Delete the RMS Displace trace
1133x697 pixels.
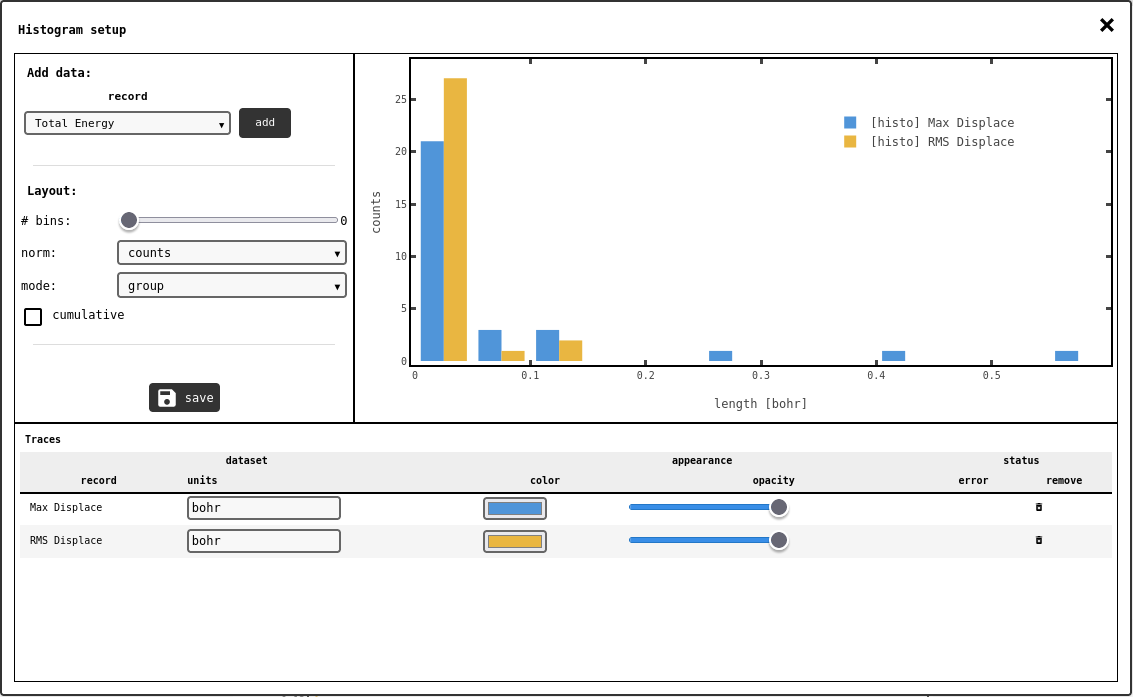(x=1038, y=540)
